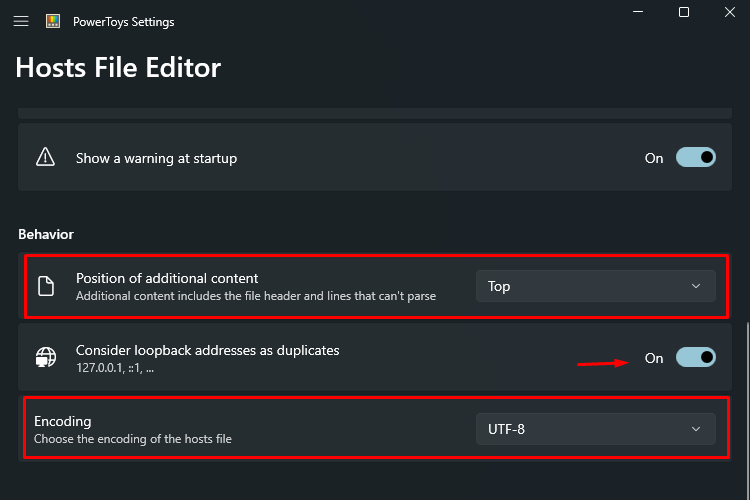
Task: Click the Encoding setting label
Action: click(x=63, y=421)
